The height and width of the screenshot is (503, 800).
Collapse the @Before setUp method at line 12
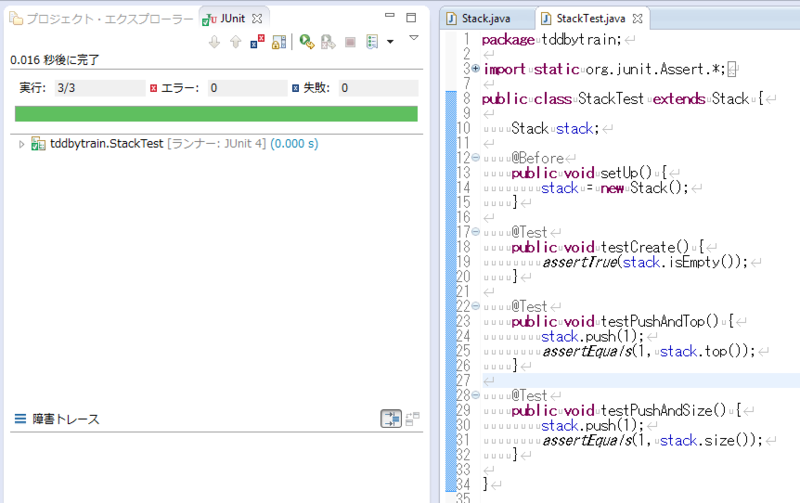[x=476, y=158]
